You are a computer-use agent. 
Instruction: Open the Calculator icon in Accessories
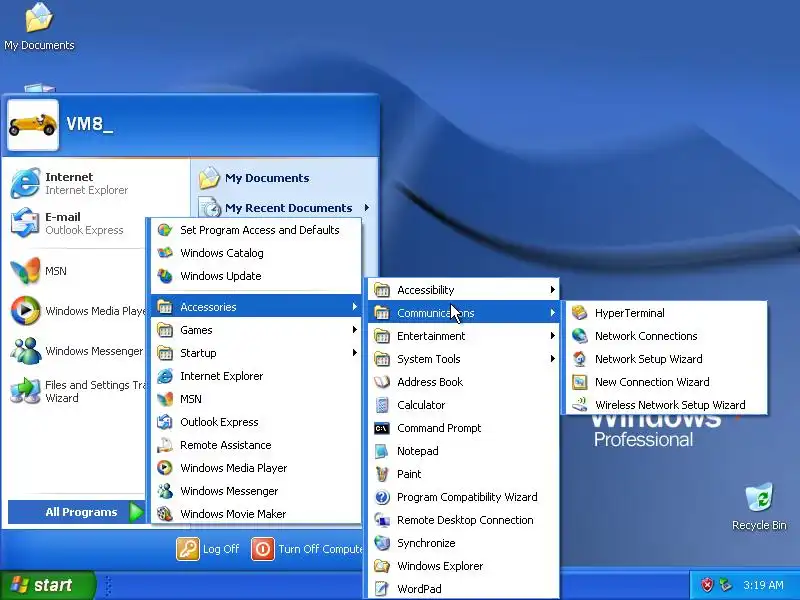tap(382, 405)
